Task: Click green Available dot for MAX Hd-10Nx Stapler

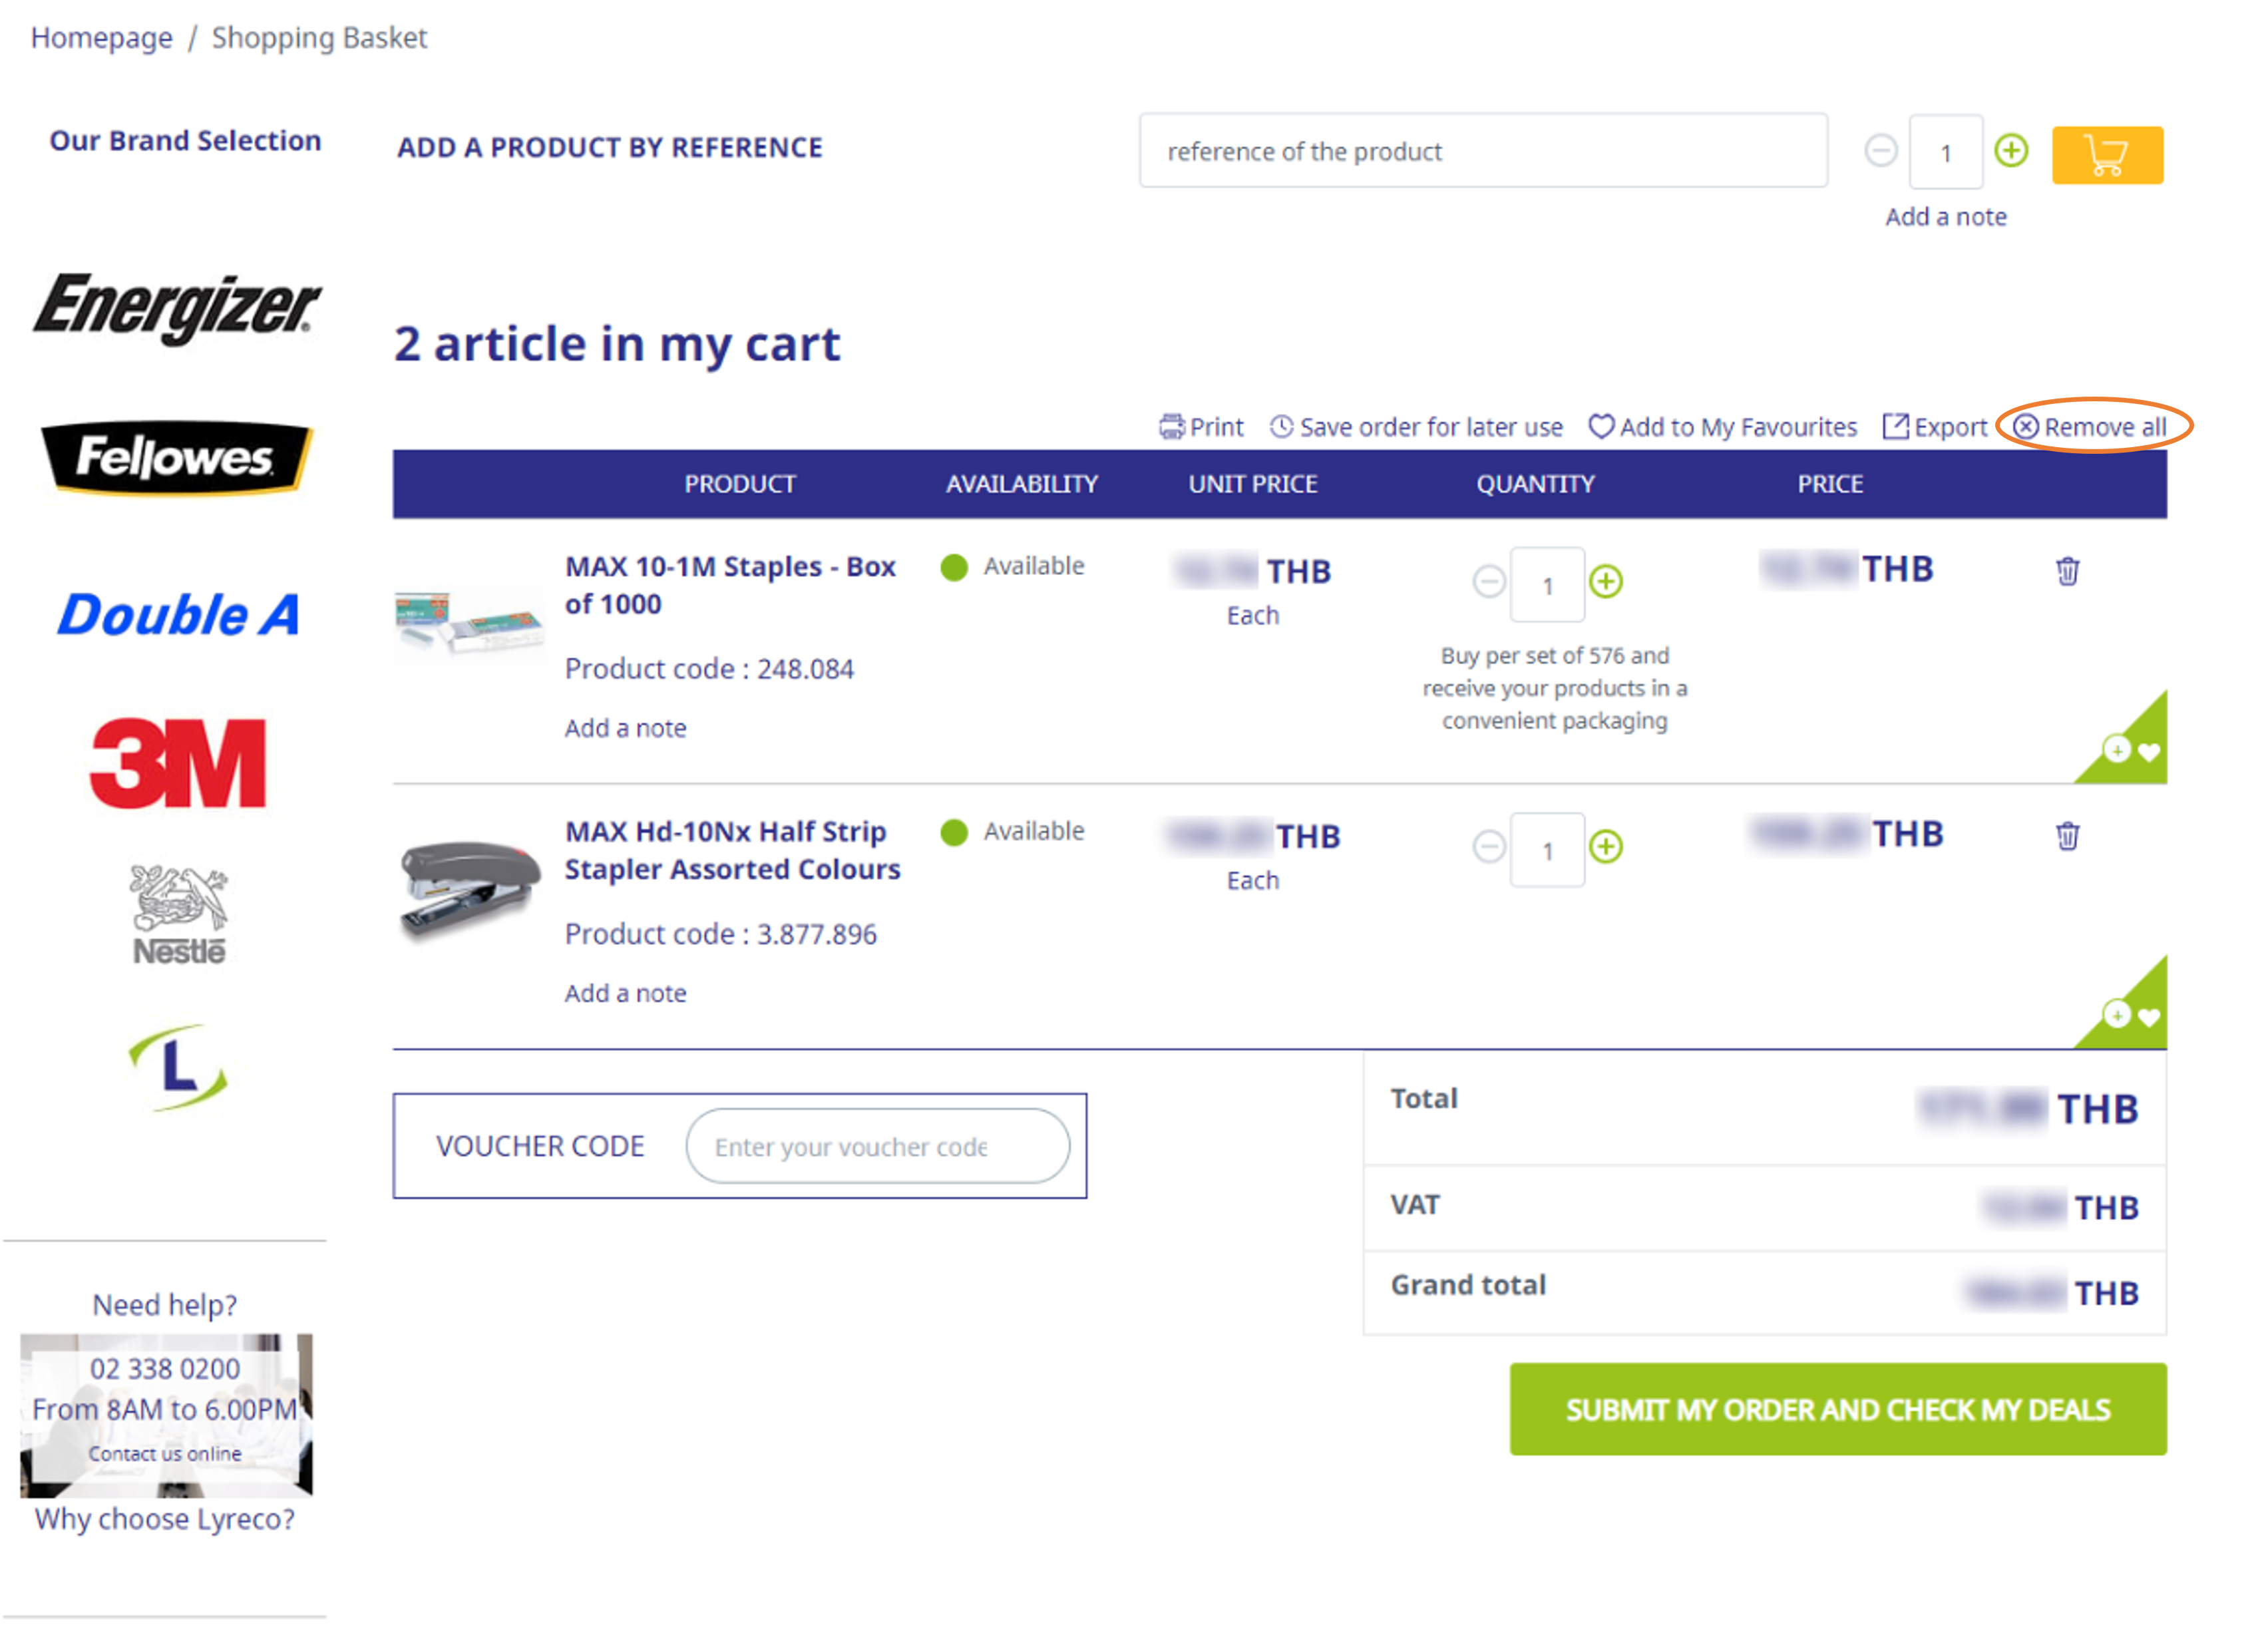Action: (954, 832)
